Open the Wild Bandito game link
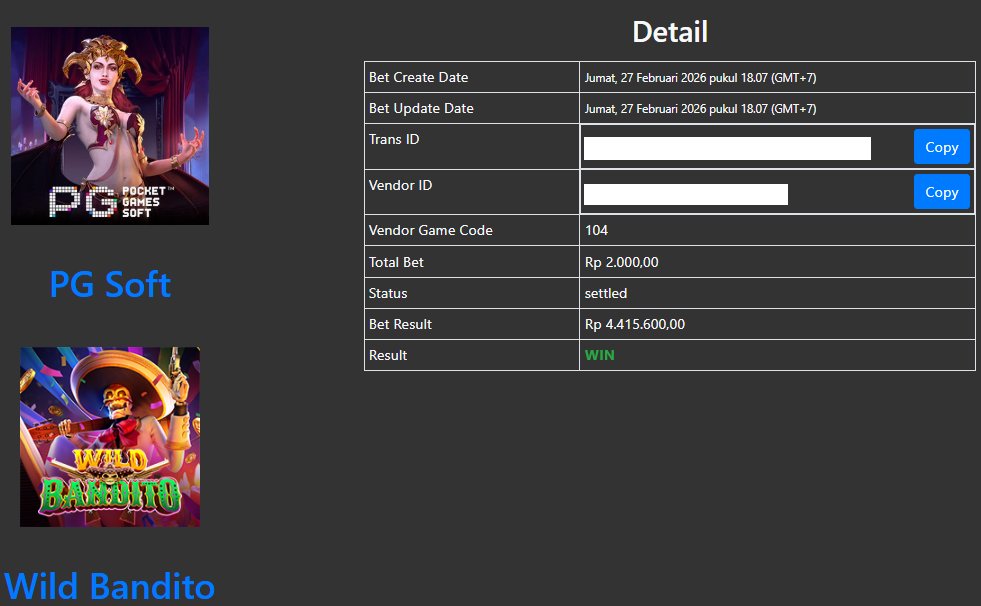Screen dimensions: 981x606 point(109,587)
